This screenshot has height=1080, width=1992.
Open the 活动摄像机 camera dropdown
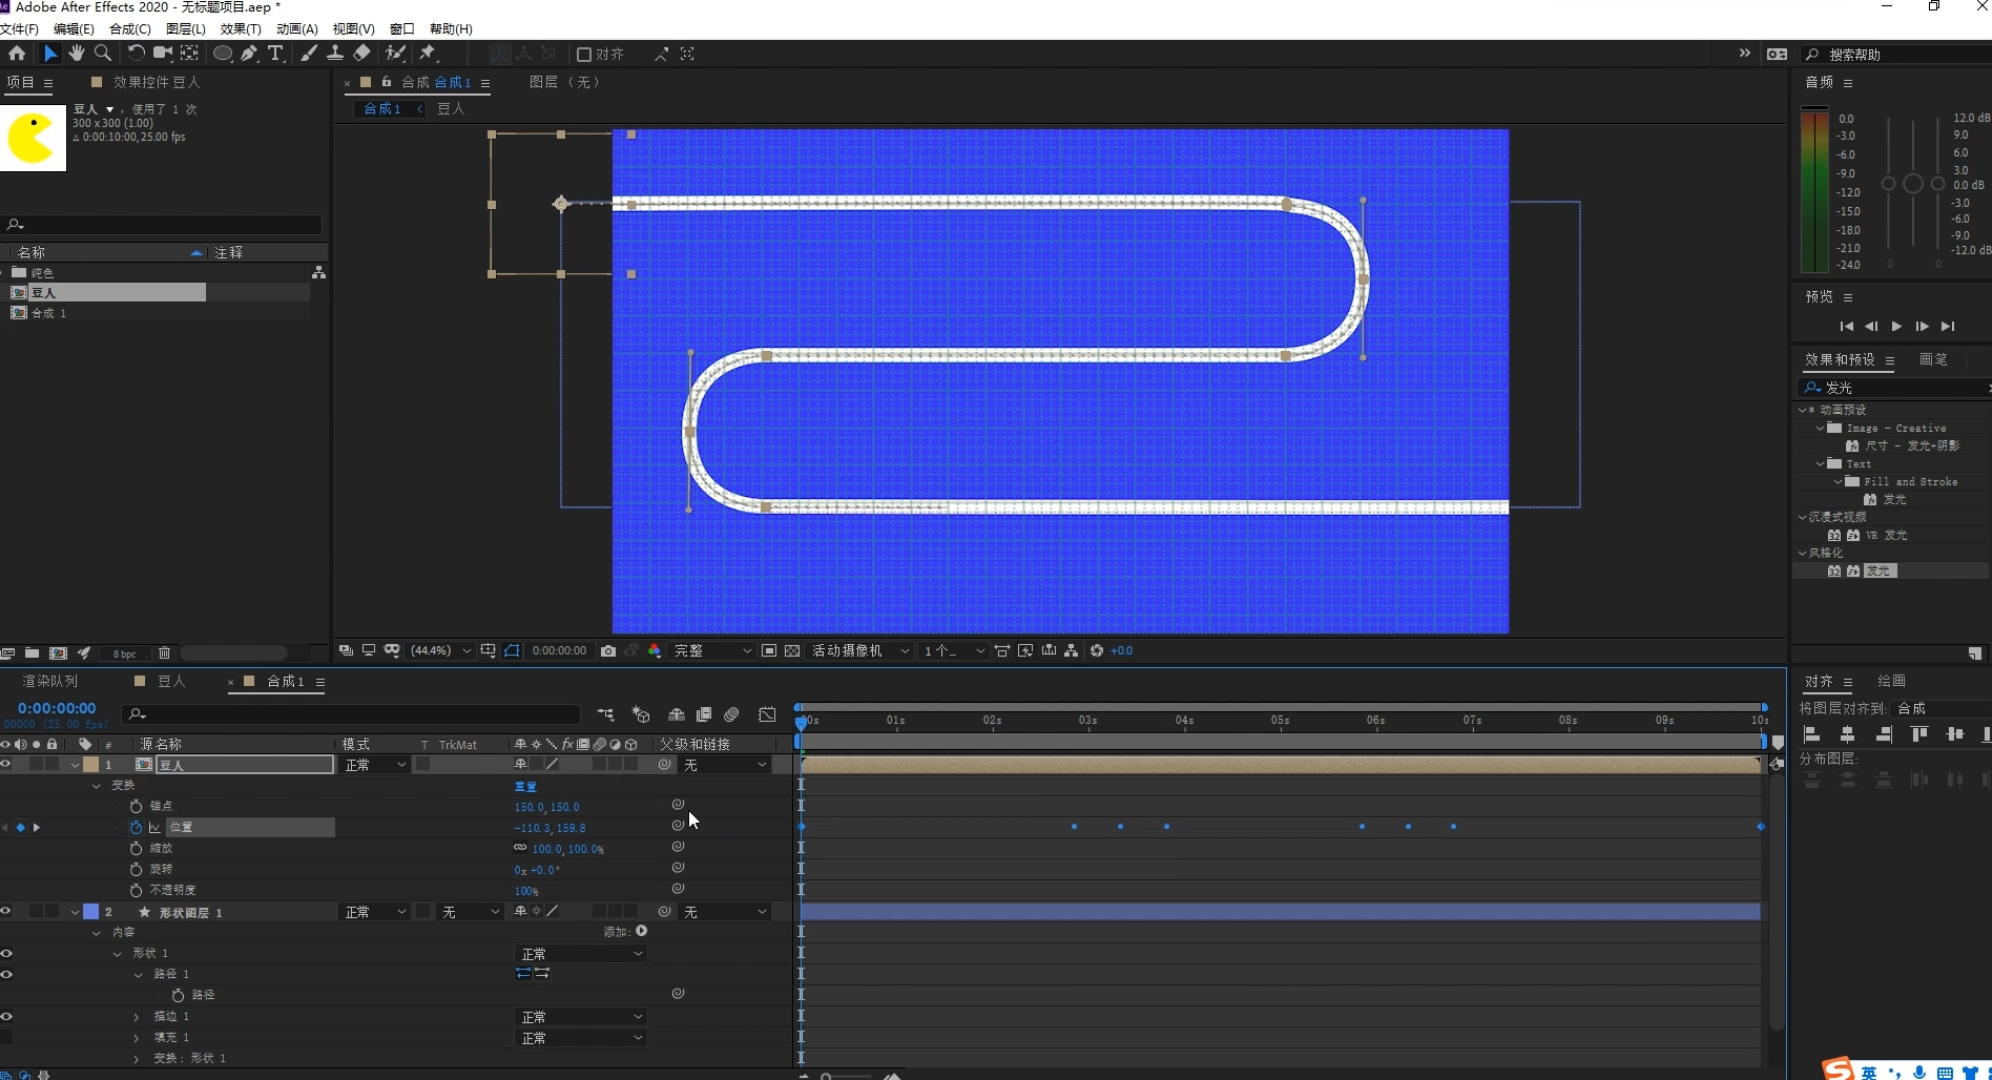click(860, 651)
